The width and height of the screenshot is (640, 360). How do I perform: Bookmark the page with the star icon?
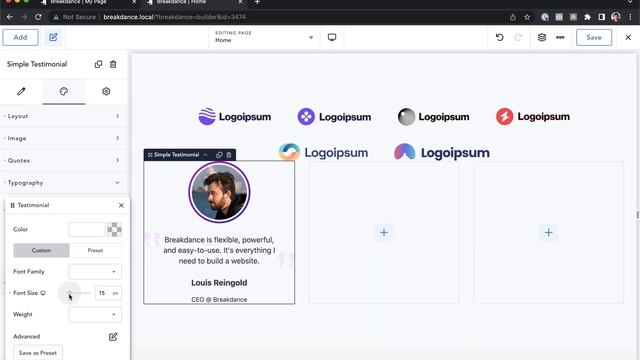(527, 17)
